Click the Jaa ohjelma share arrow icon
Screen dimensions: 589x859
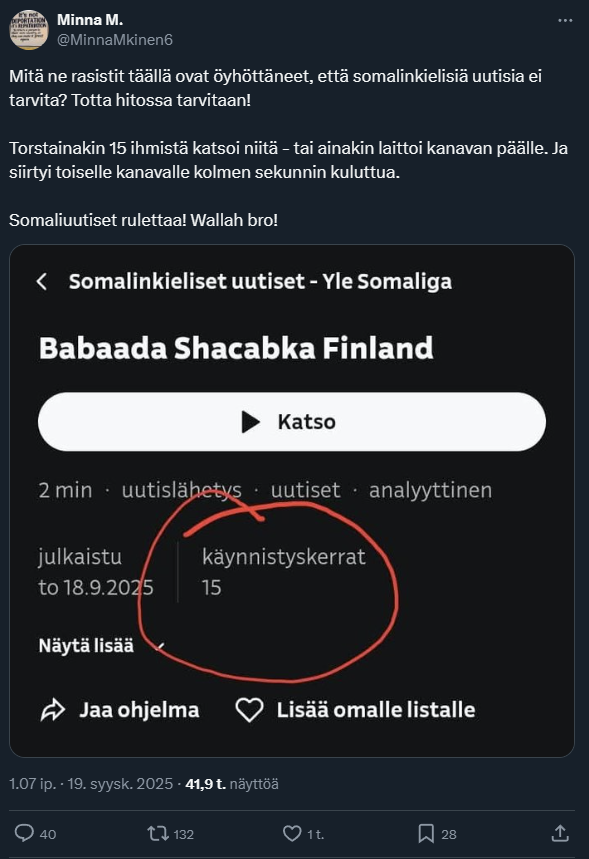tap(53, 710)
